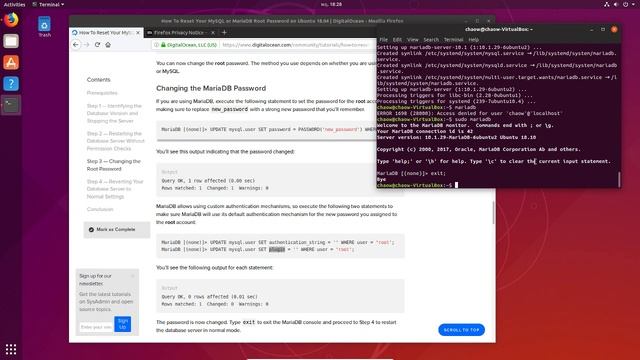Open the Trash desktop icon

pyautogui.click(x=44, y=27)
